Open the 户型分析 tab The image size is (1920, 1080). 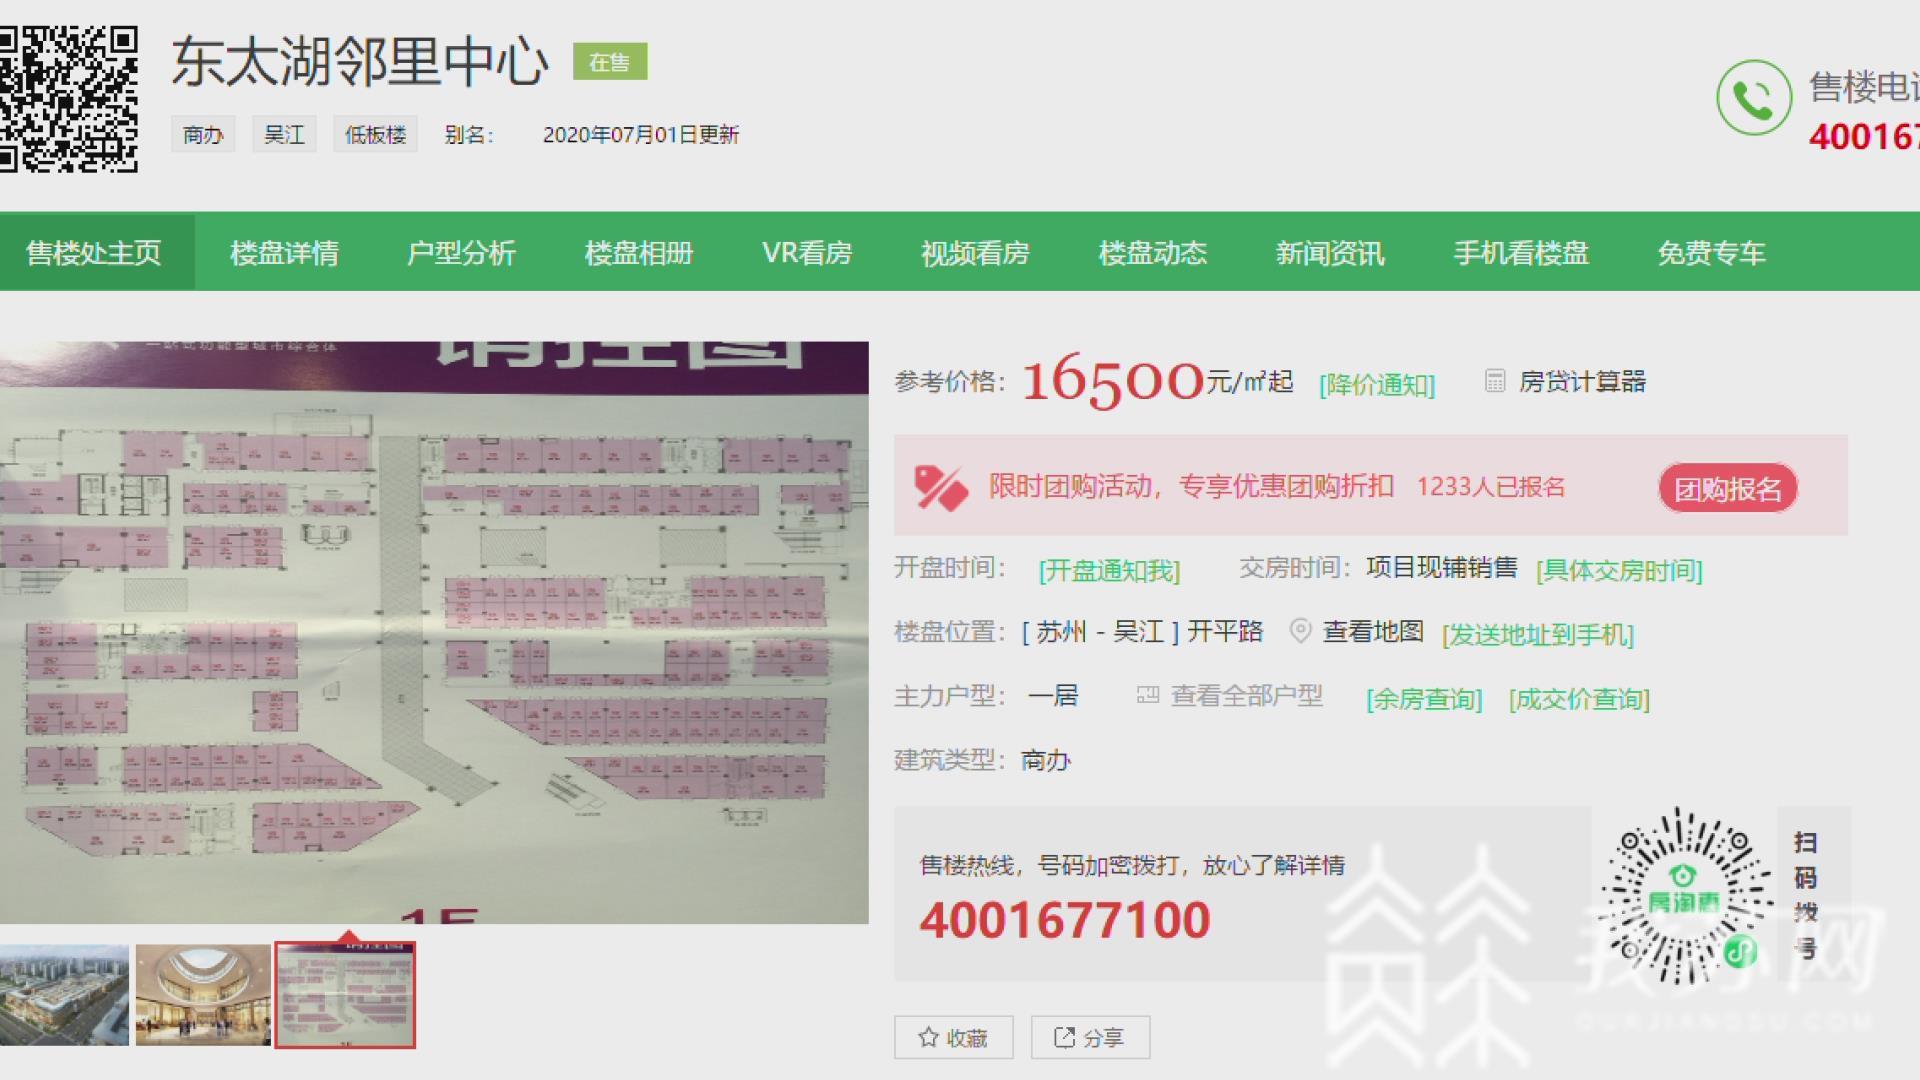(x=461, y=253)
